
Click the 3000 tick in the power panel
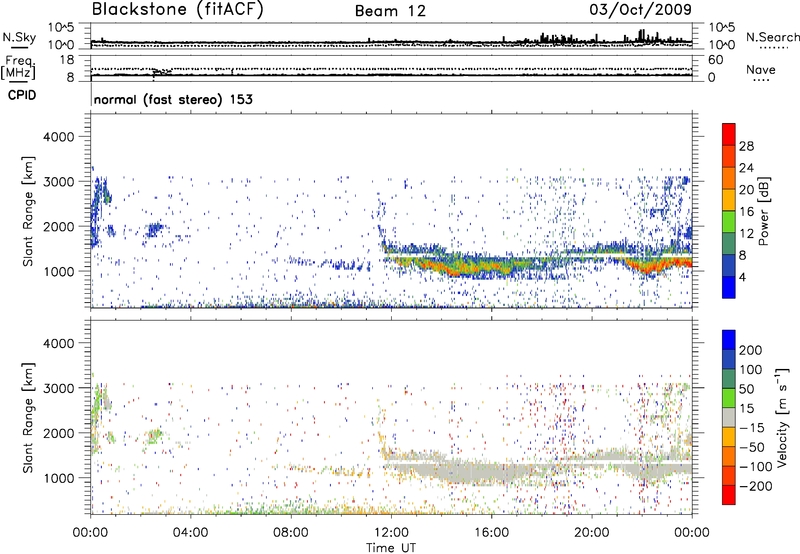tap(59, 182)
